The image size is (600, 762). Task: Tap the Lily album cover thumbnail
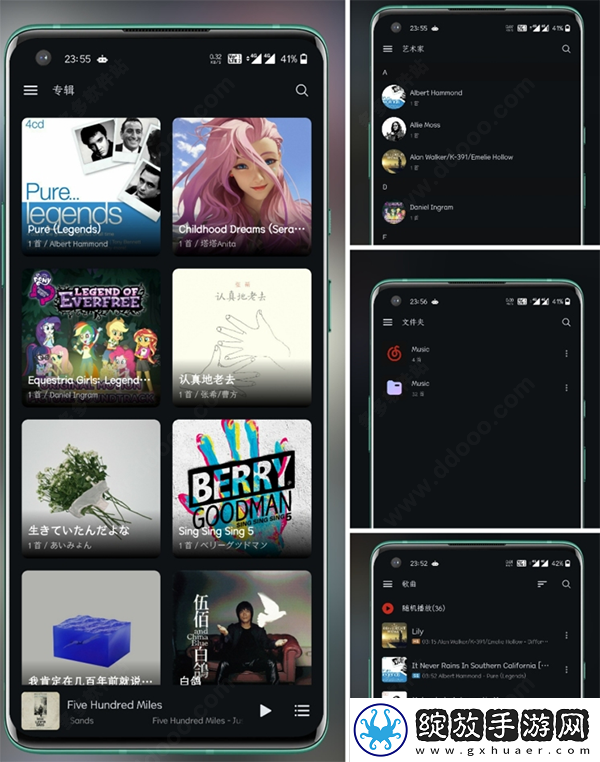pos(394,636)
